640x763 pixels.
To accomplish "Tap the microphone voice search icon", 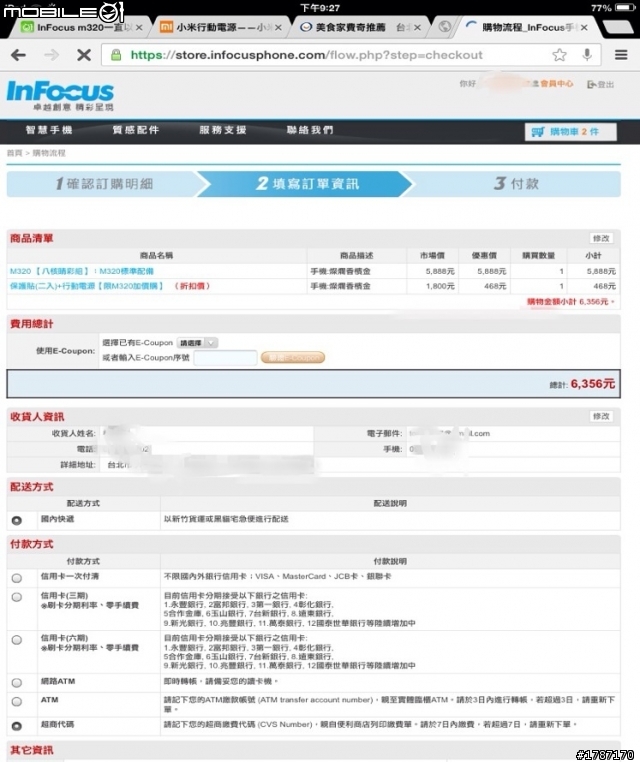I will pos(587,55).
